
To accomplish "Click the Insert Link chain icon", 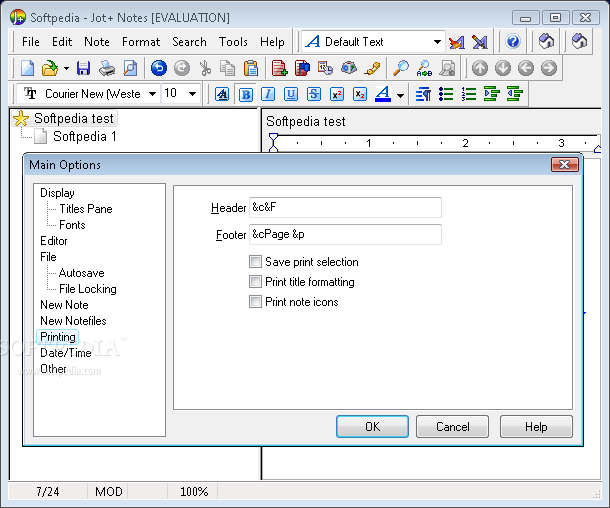I will point(372,68).
